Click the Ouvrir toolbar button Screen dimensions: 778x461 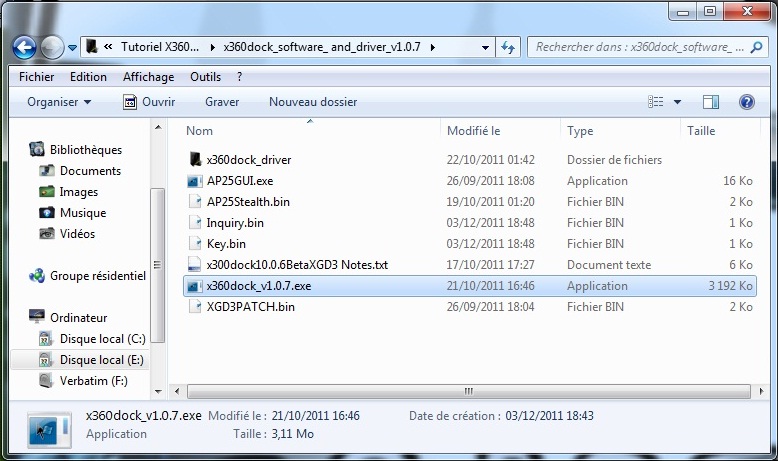149,102
